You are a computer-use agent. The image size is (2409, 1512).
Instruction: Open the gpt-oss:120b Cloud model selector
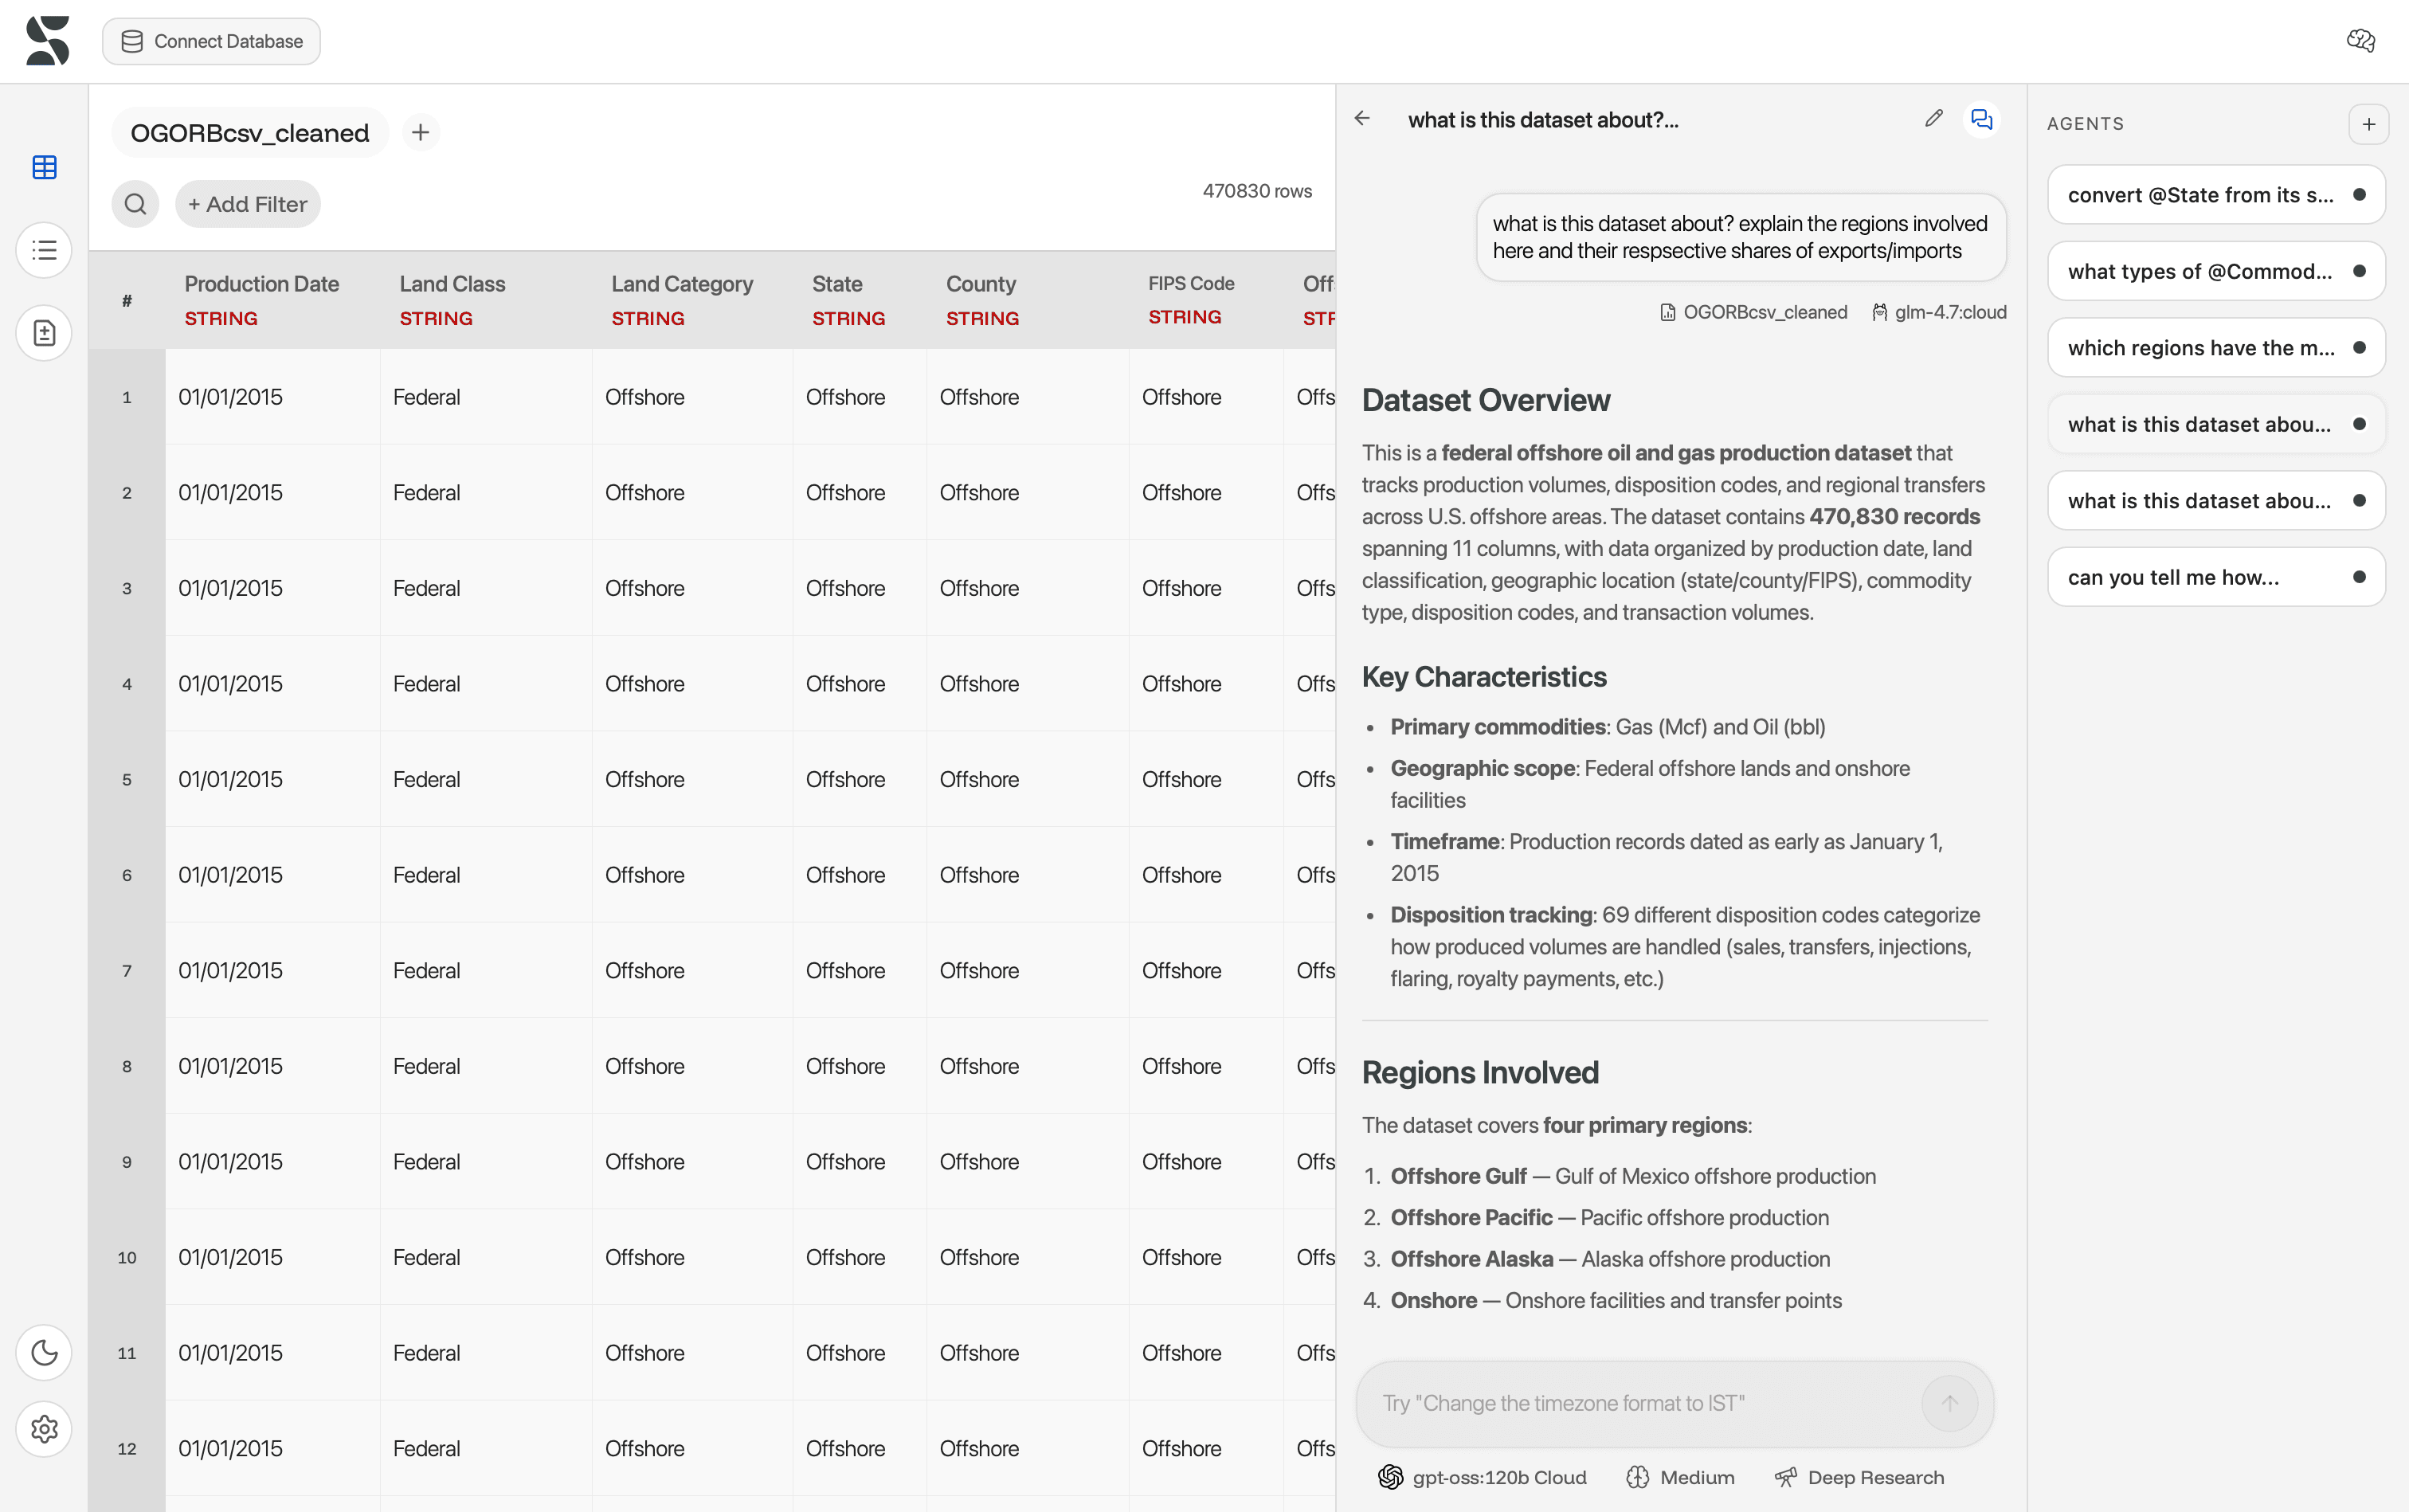1482,1477
